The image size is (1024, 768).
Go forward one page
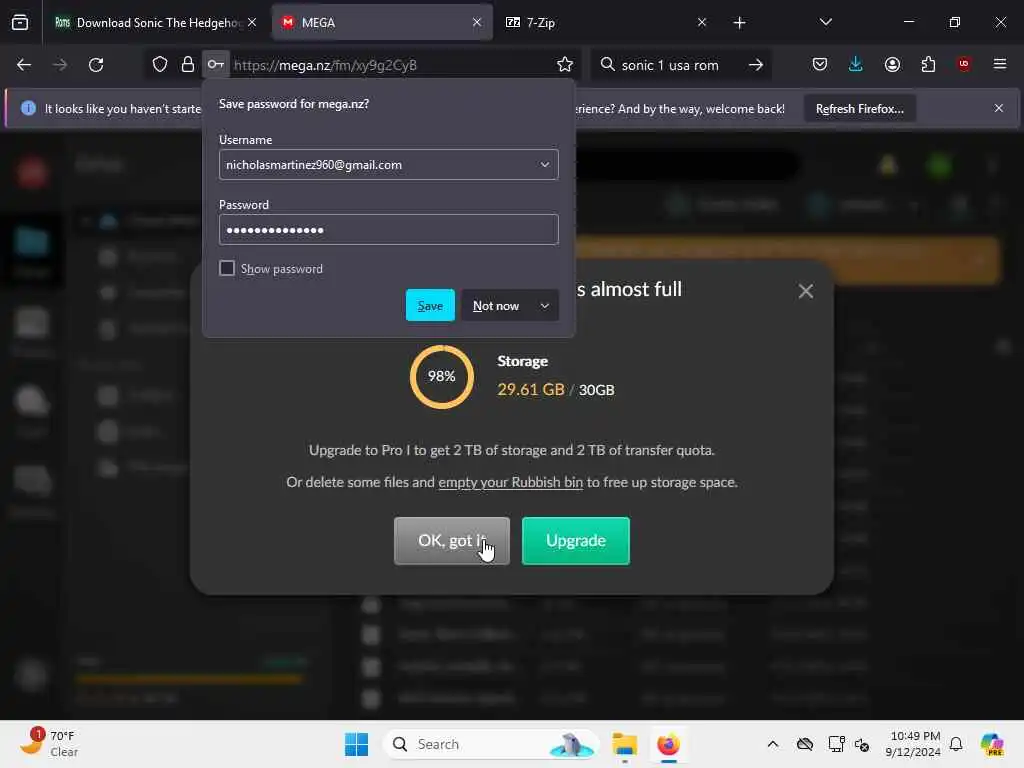(x=60, y=65)
